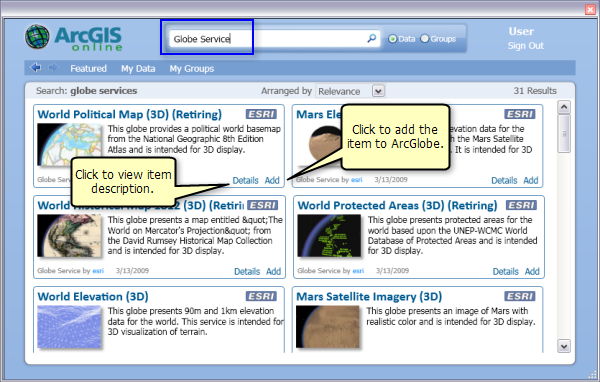This screenshot has height=382, width=600.
Task: Click the results scrollbar up arrow
Action: pyautogui.click(x=564, y=107)
